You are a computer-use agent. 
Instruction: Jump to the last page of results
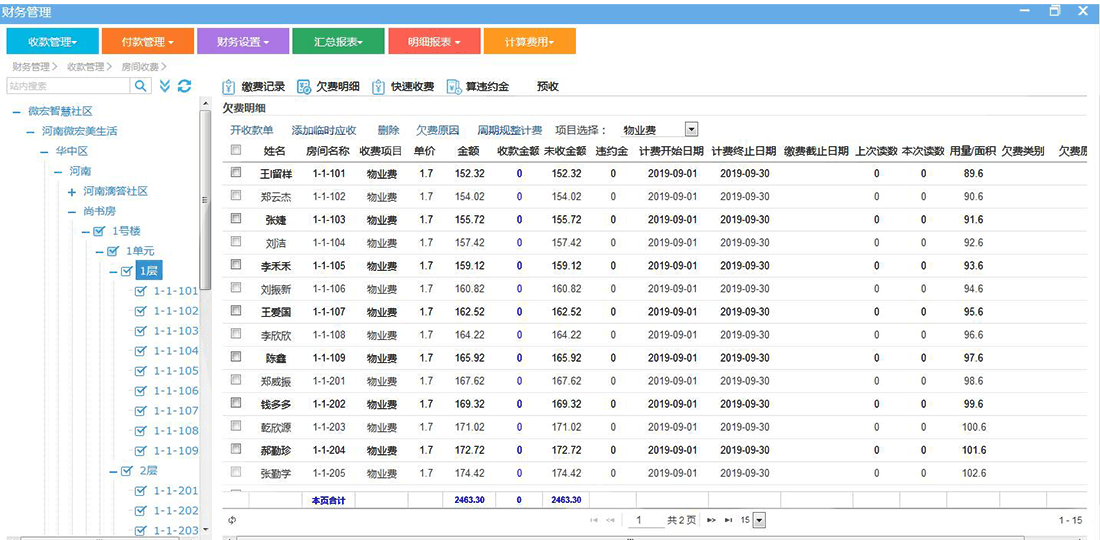(x=728, y=520)
